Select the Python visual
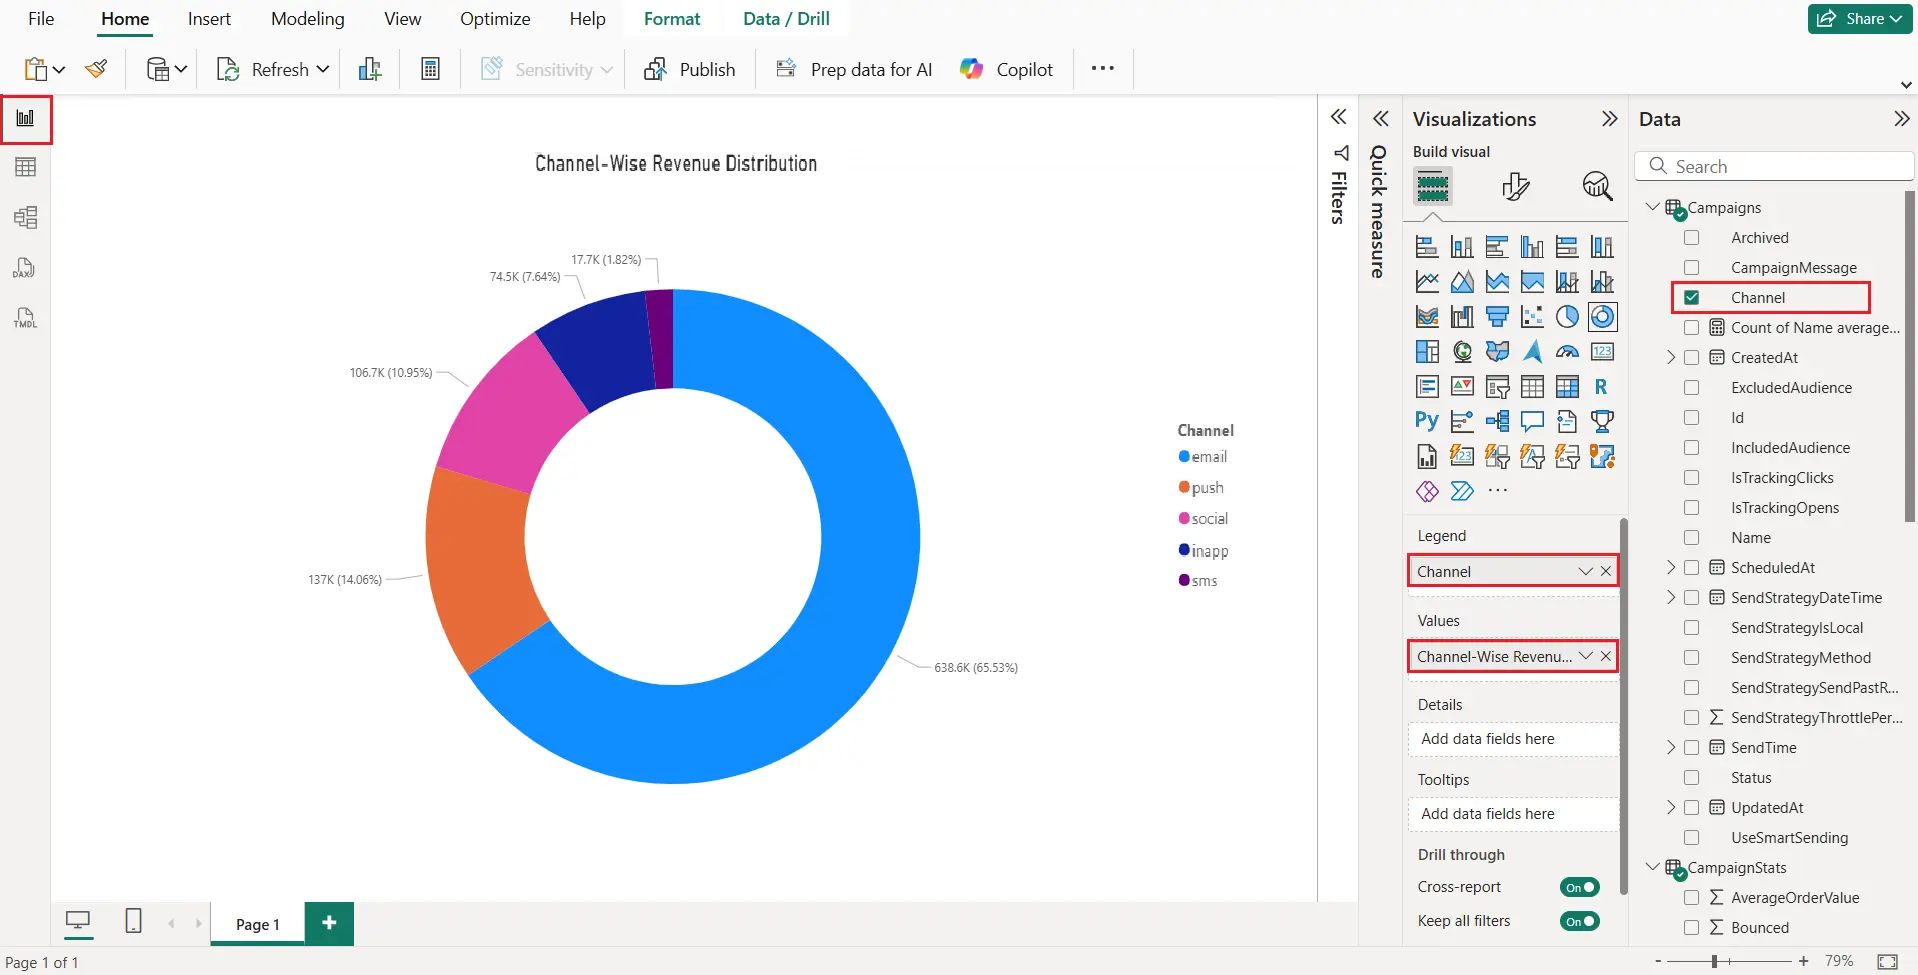The image size is (1918, 975). 1427,420
